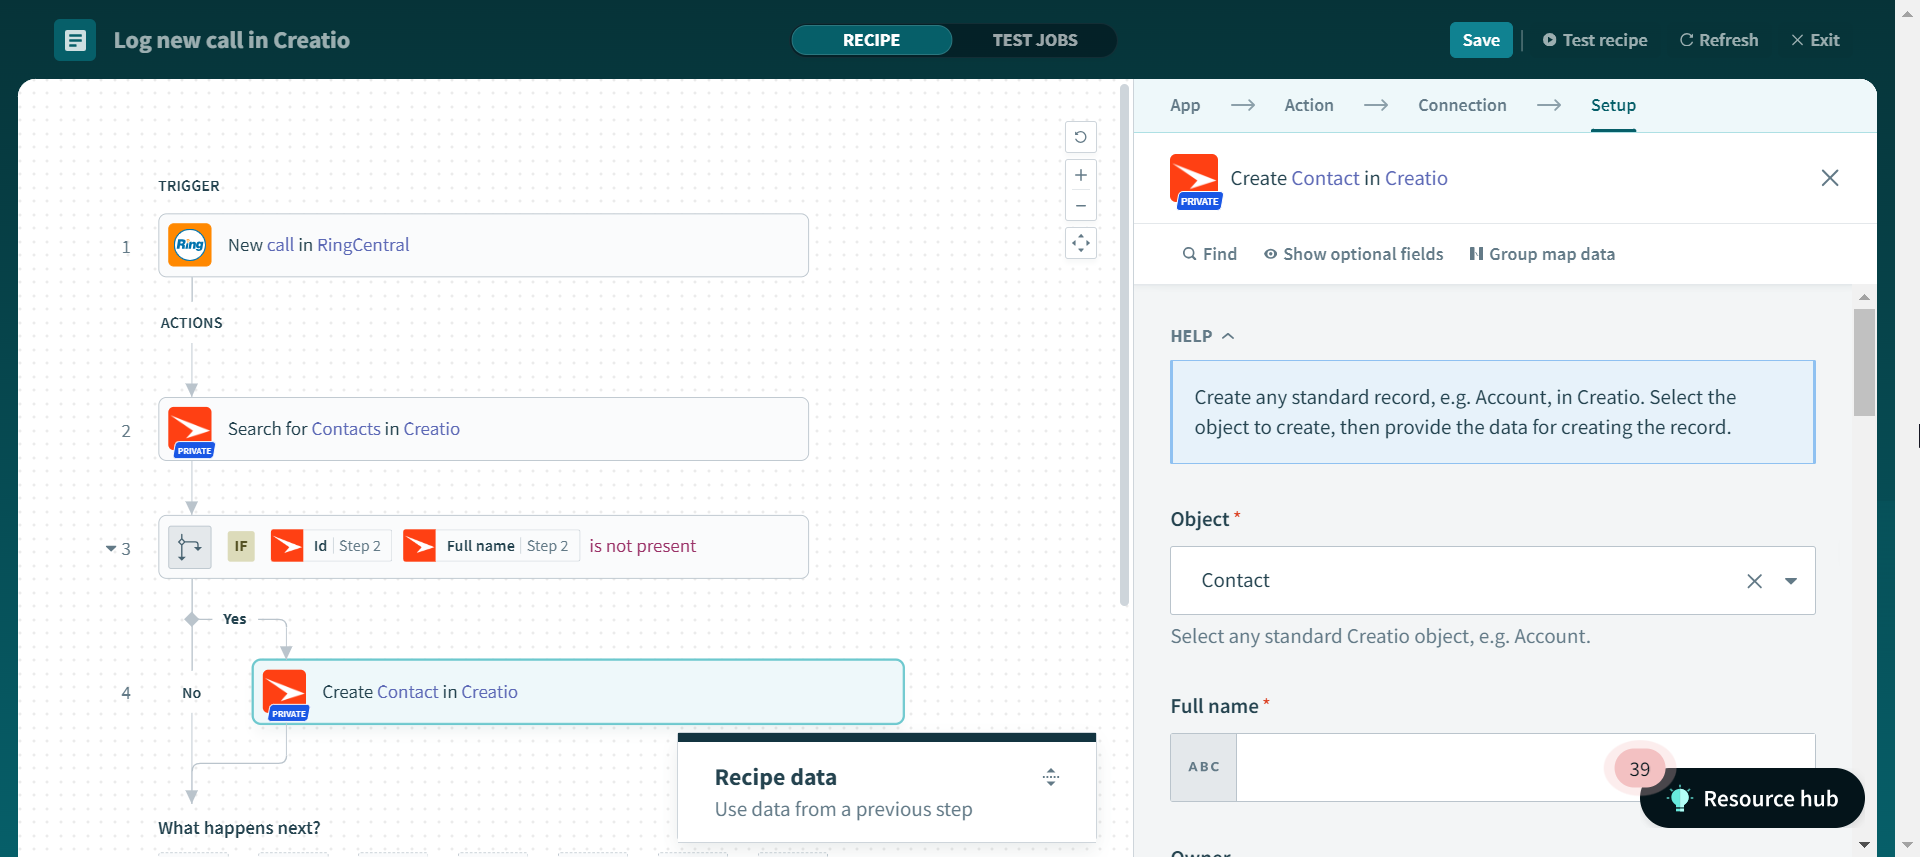Screen dimensions: 1920x857
Task: Go to the App breadcrumb step
Action: click(x=1185, y=105)
